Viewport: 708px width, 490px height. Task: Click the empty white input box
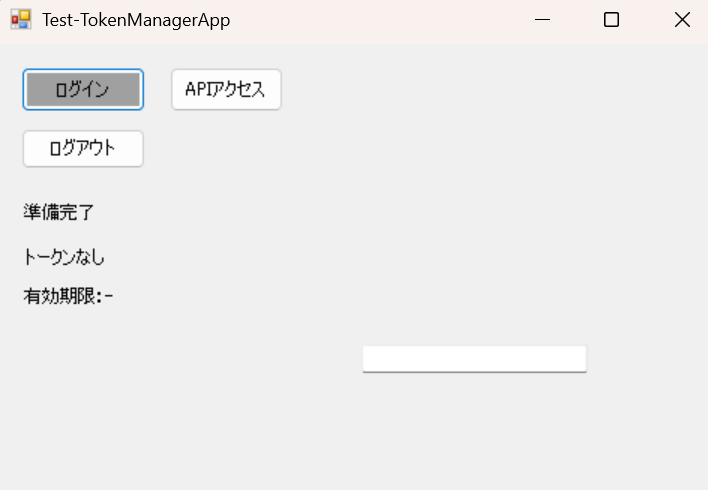click(475, 359)
